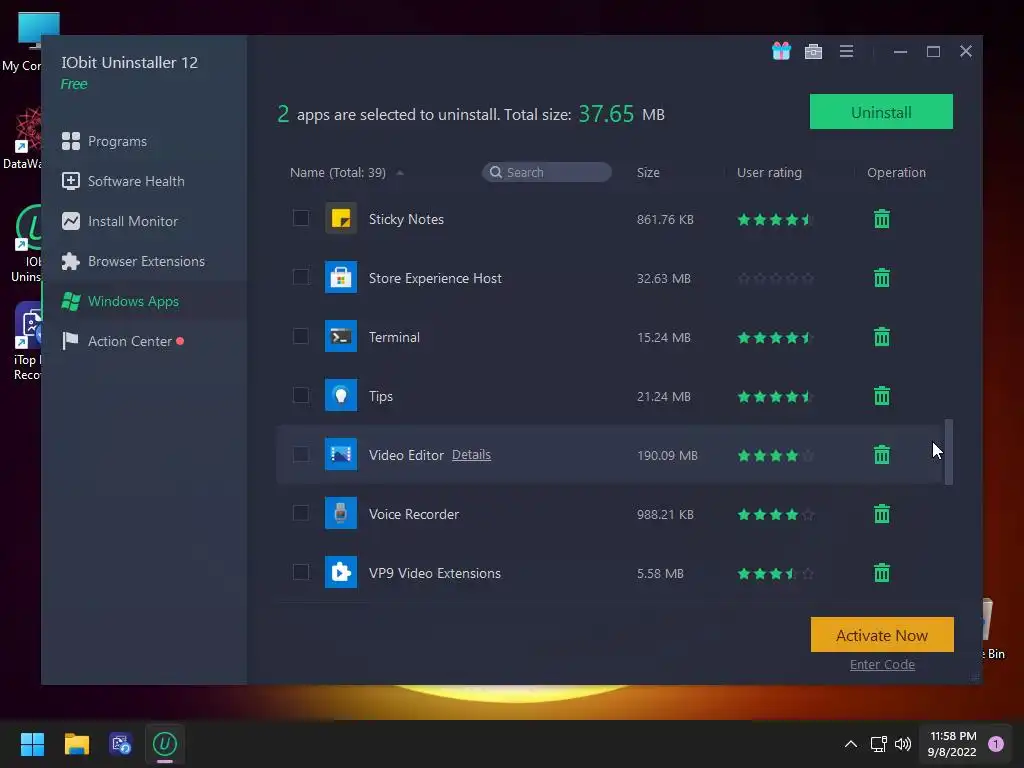Click the trash icon for VP9 Video Extensions
The width and height of the screenshot is (1024, 768).
[x=882, y=573]
